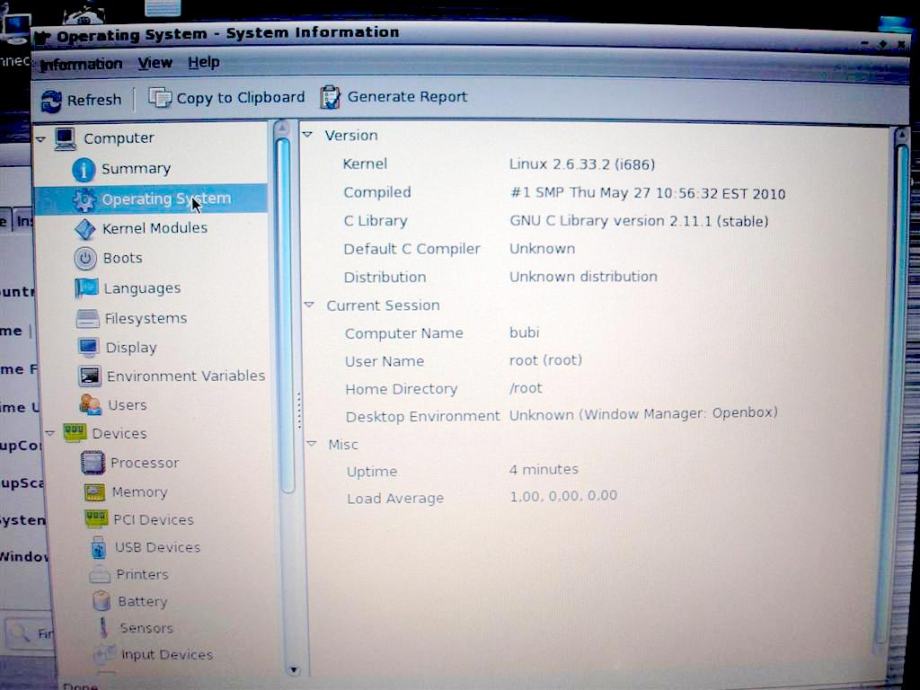Click the Filesystems drive icon
920x690 pixels.
point(88,319)
